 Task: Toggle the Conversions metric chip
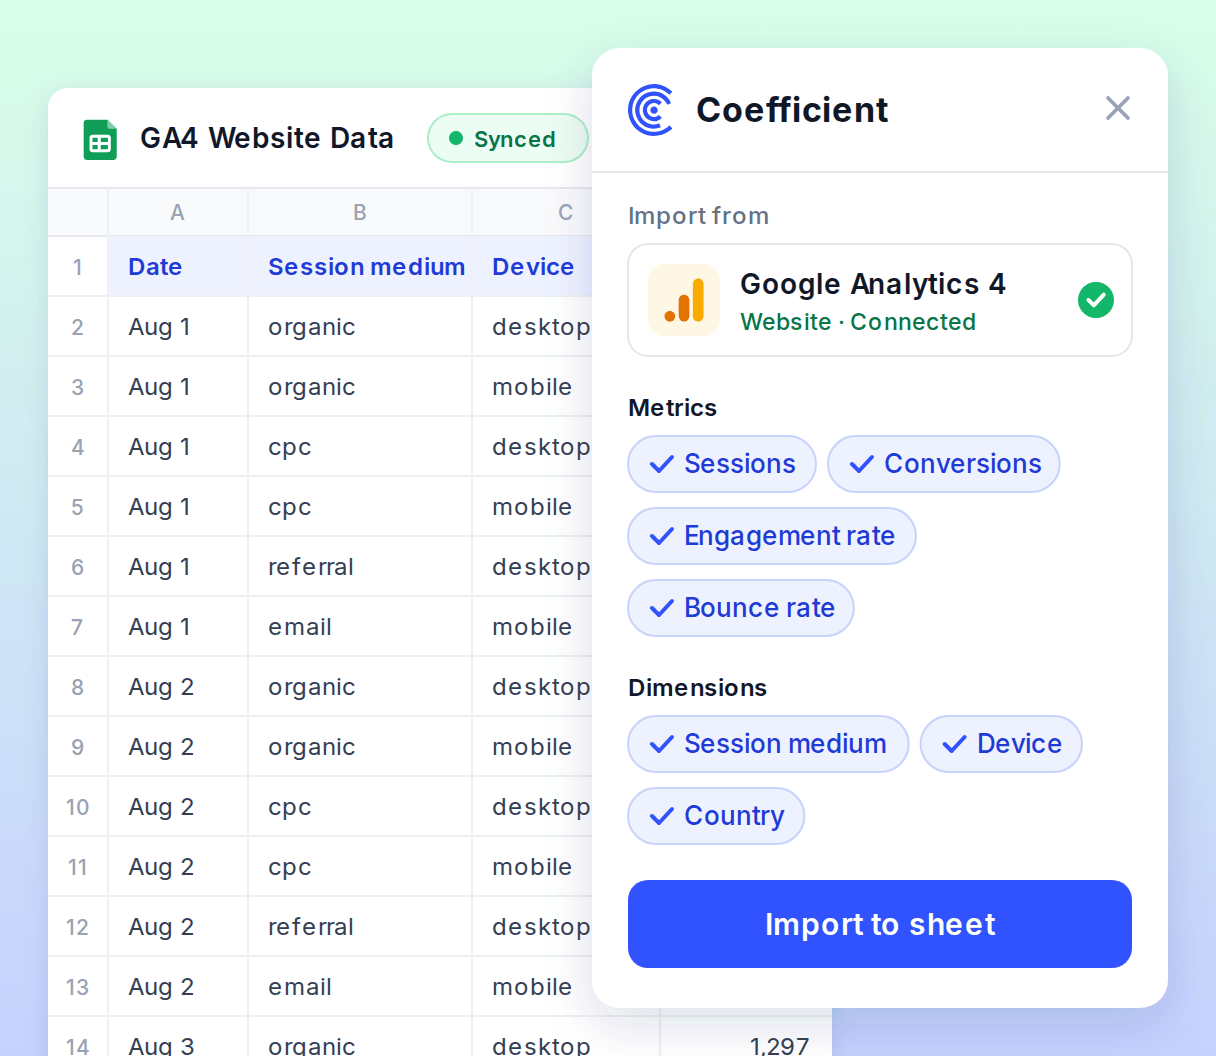coord(944,464)
